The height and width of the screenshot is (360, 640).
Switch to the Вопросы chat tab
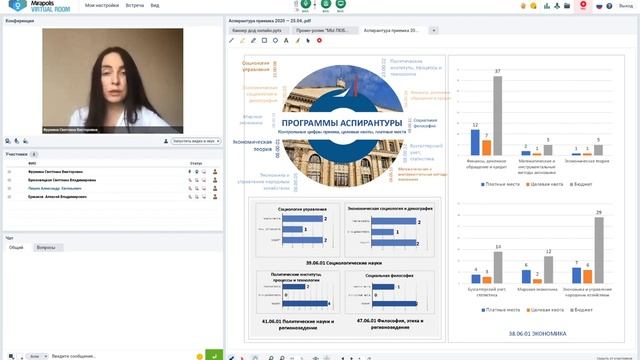tap(48, 247)
